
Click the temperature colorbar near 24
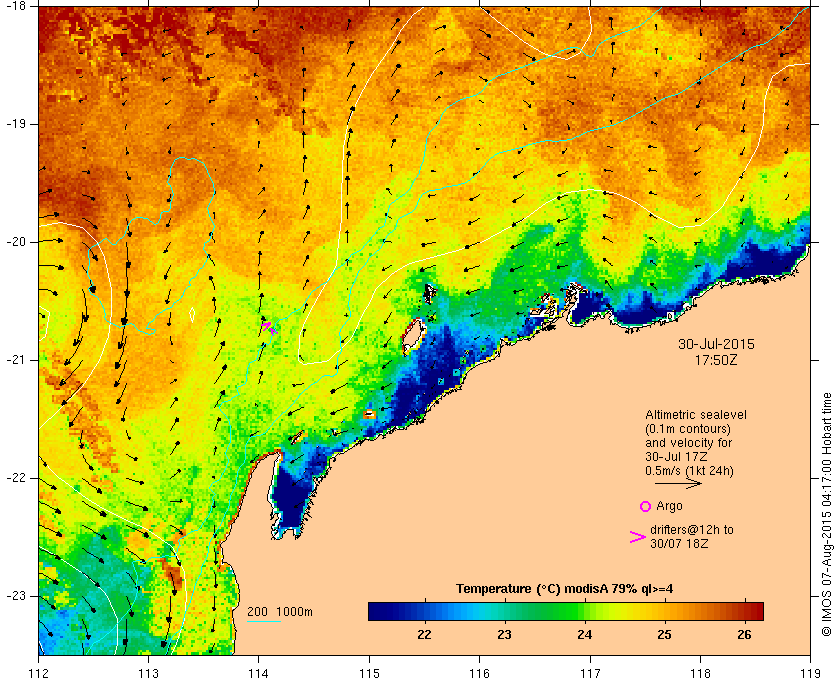point(584,611)
